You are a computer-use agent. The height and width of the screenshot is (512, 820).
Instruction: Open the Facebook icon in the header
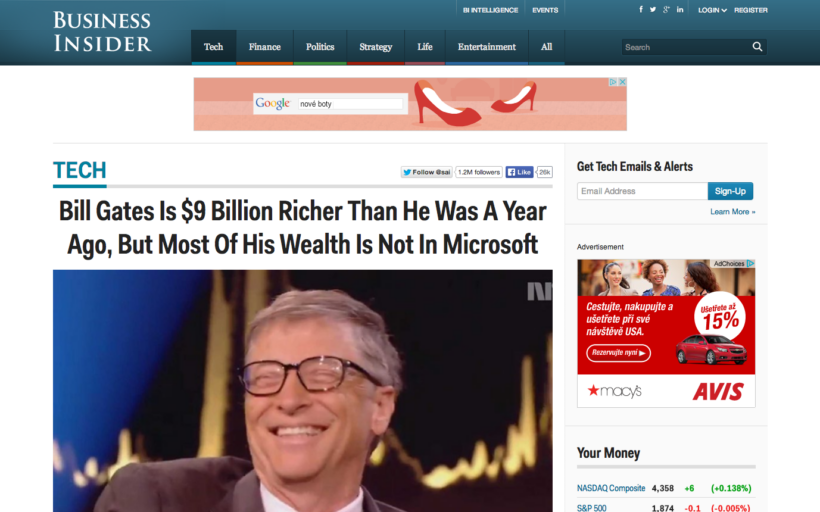click(641, 9)
